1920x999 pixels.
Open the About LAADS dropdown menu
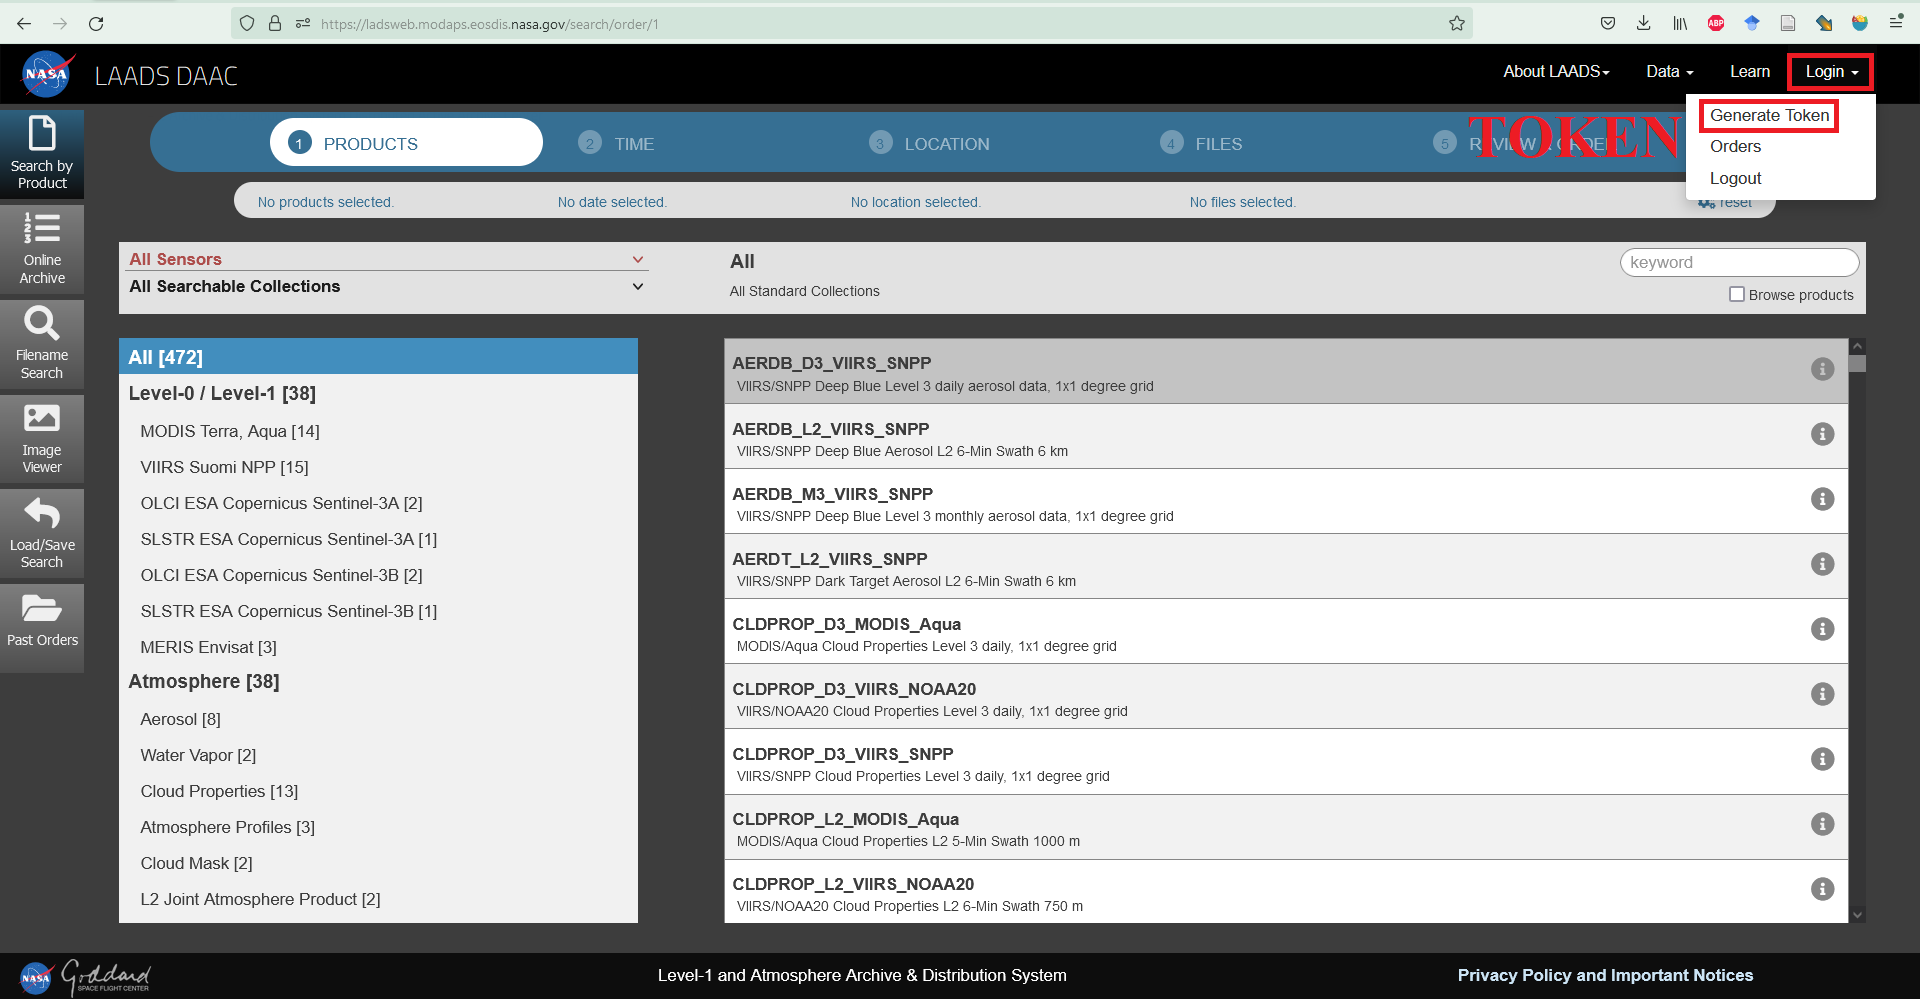[x=1556, y=72]
